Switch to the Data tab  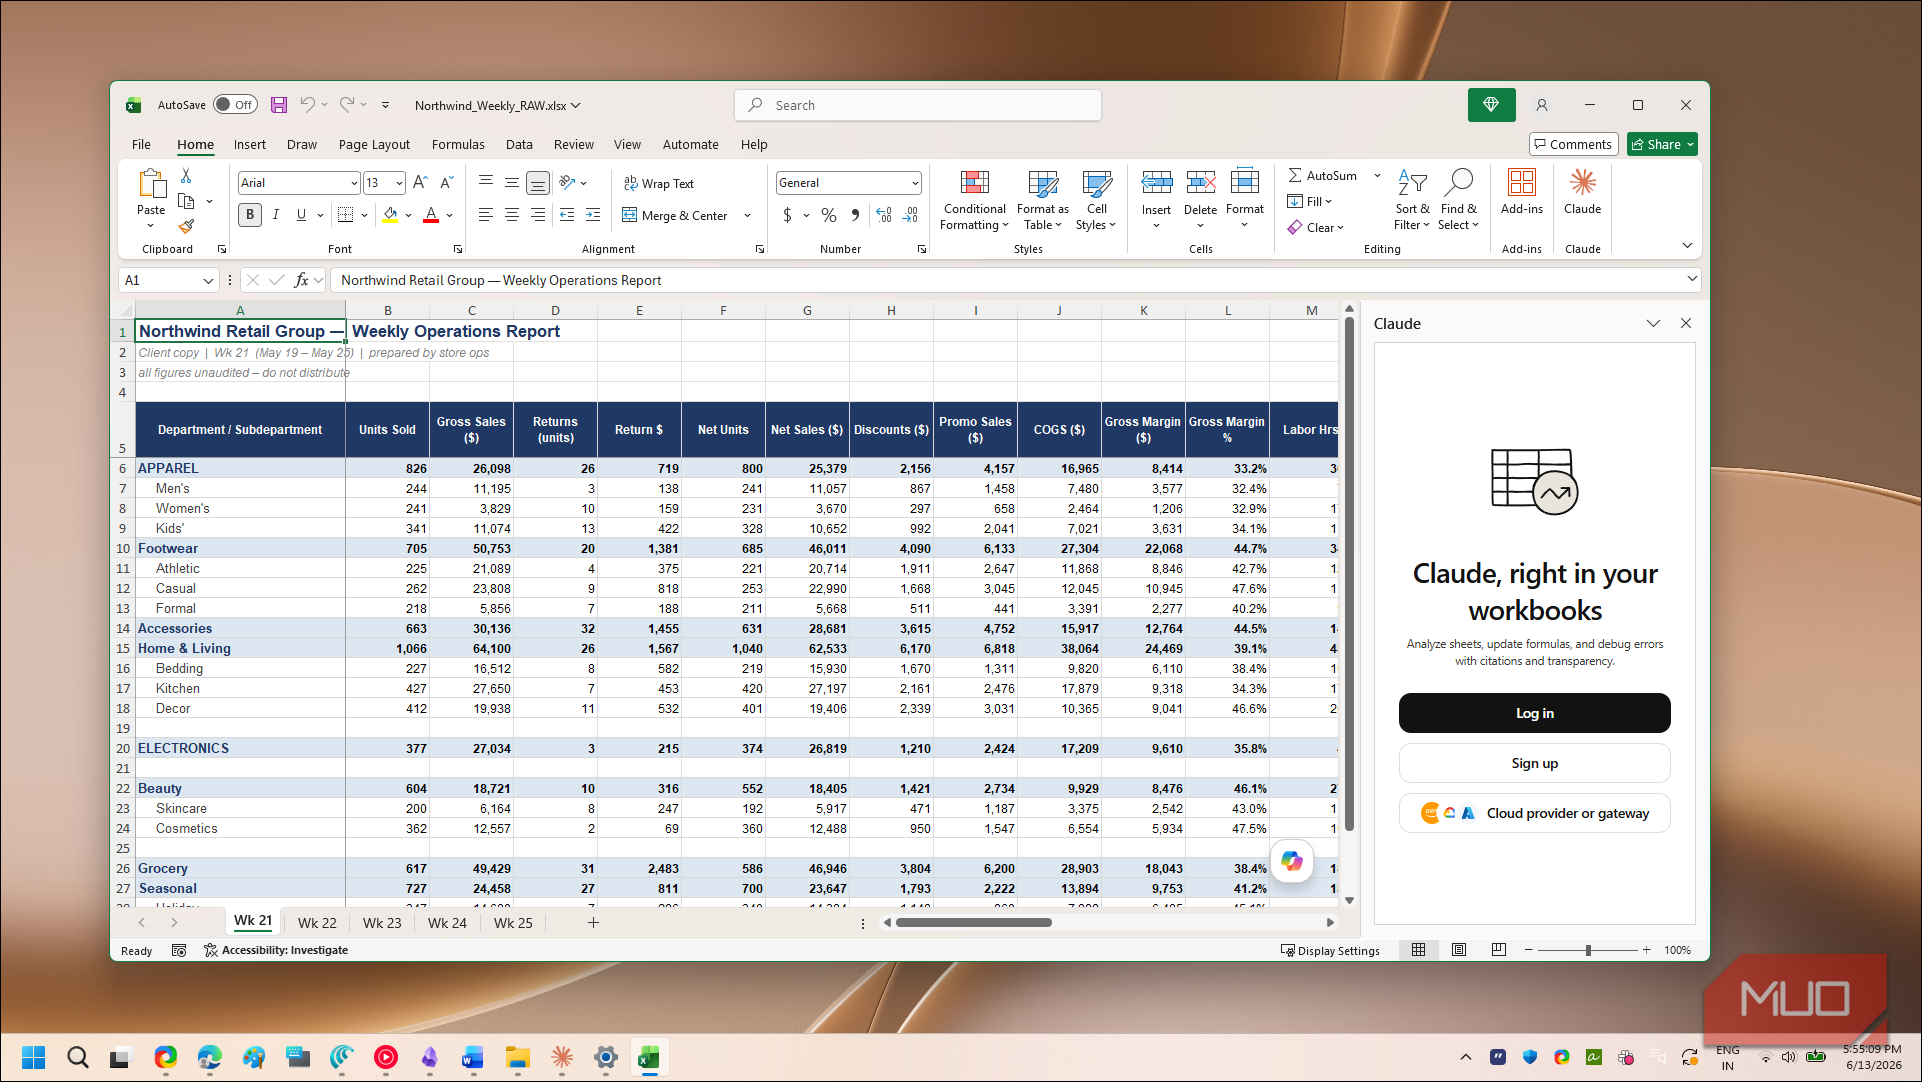coord(519,144)
